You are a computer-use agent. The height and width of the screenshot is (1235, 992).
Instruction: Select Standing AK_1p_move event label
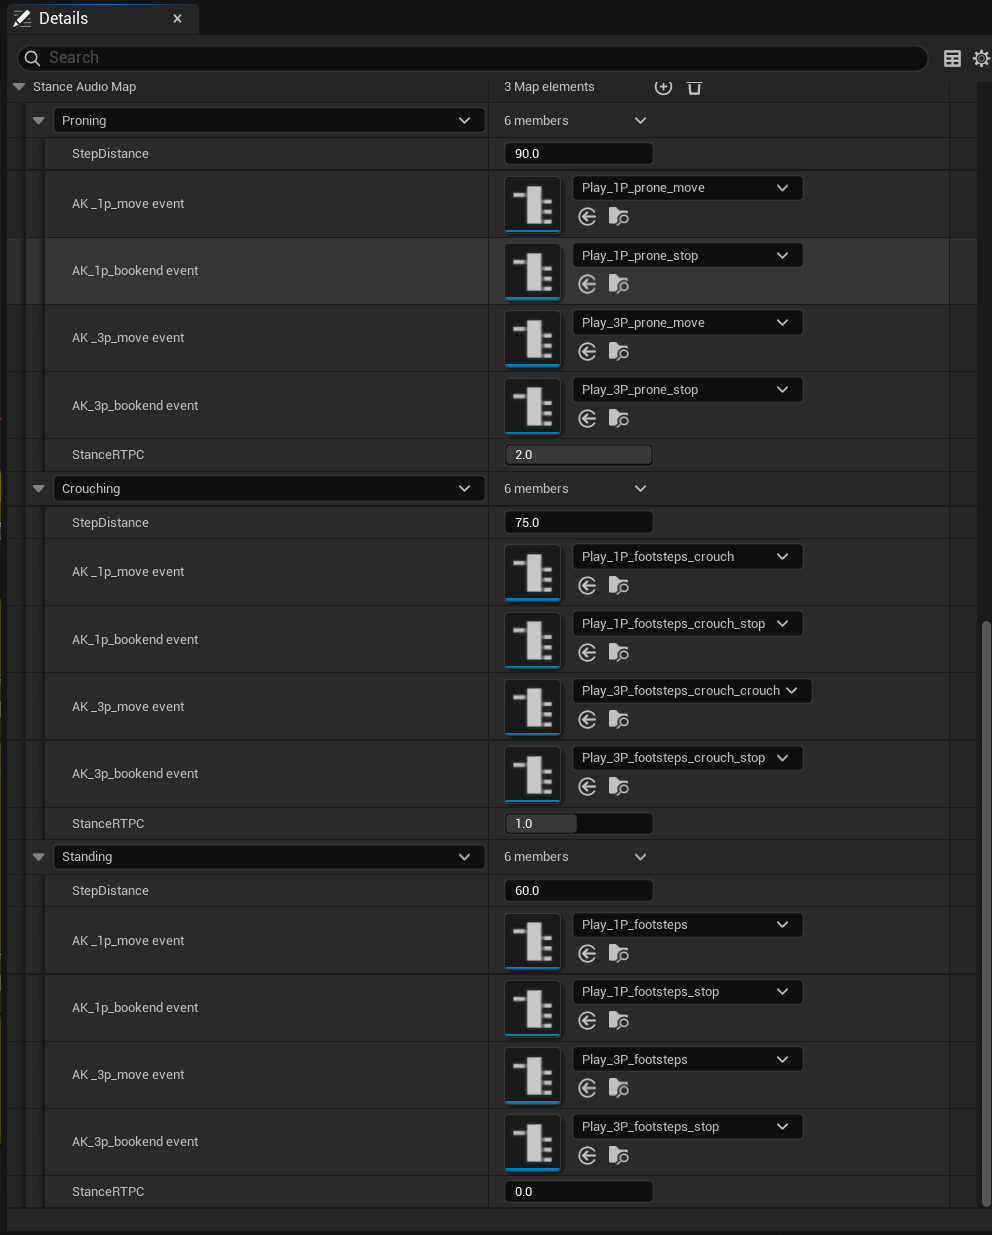coord(128,941)
